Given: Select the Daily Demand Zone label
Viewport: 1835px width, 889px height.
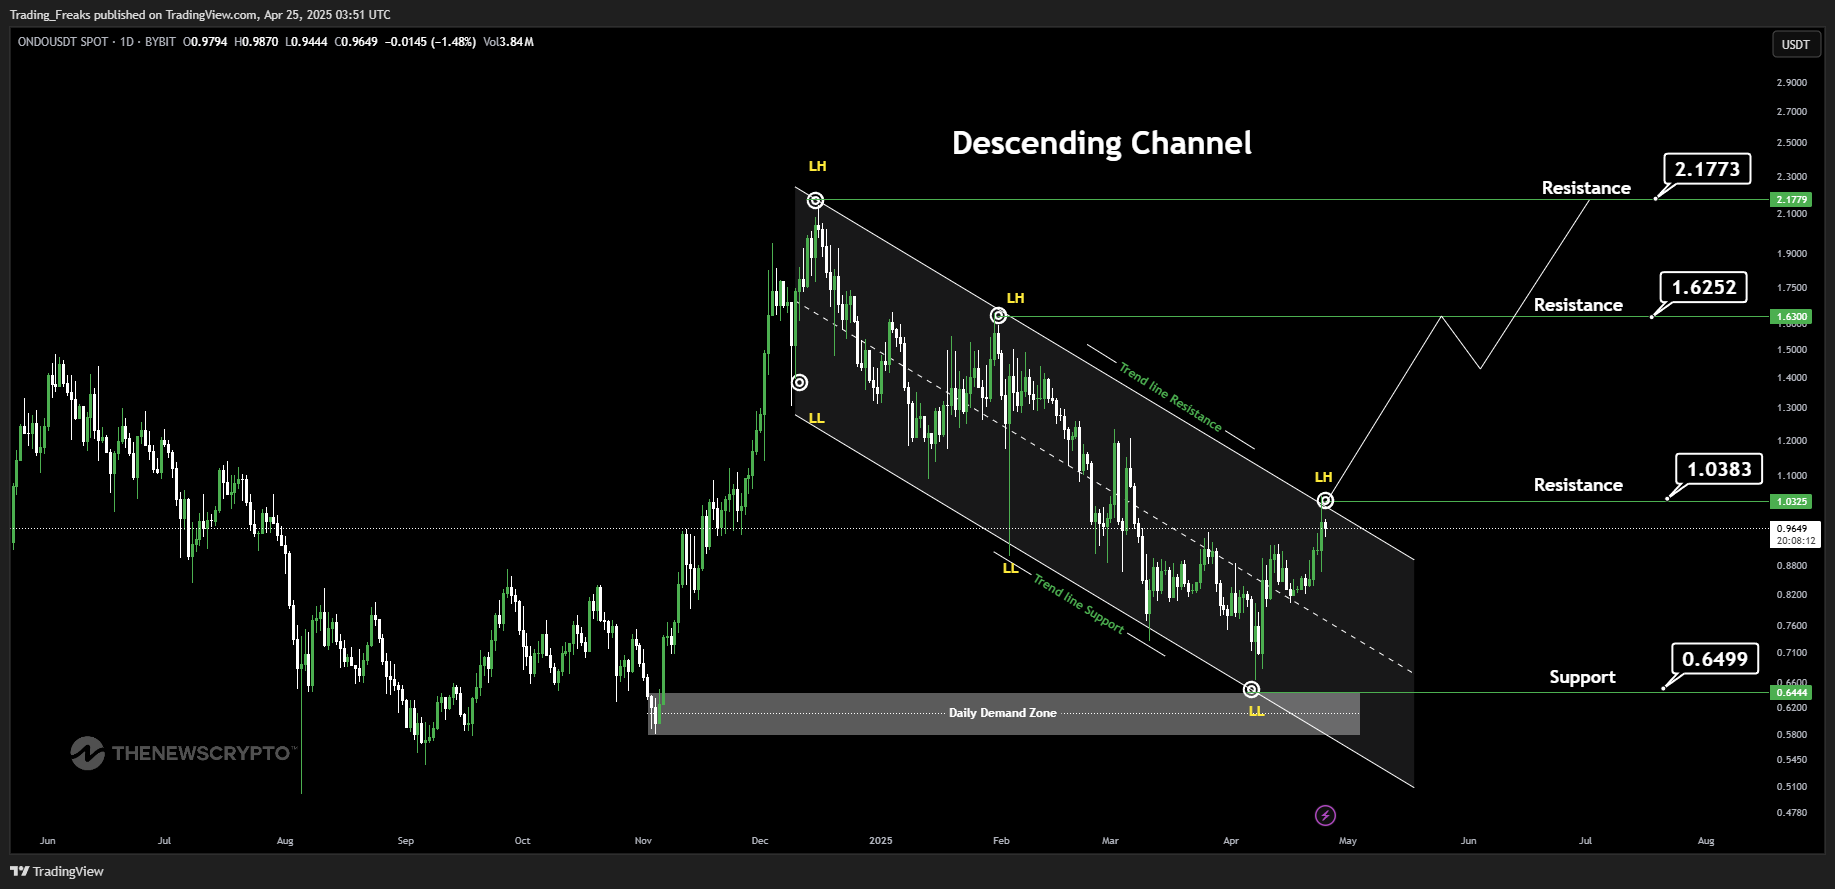Looking at the screenshot, I should pyautogui.click(x=1002, y=713).
